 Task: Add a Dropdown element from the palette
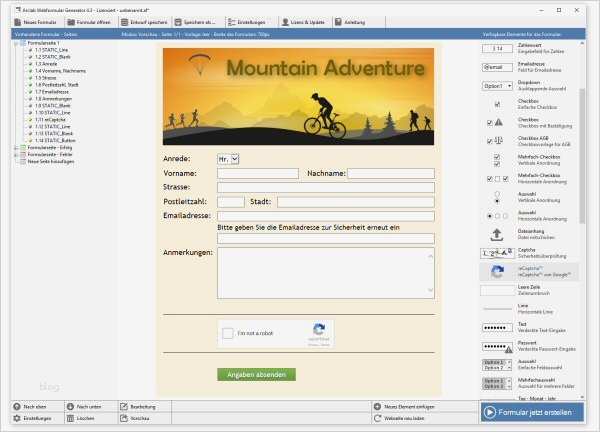(528, 85)
